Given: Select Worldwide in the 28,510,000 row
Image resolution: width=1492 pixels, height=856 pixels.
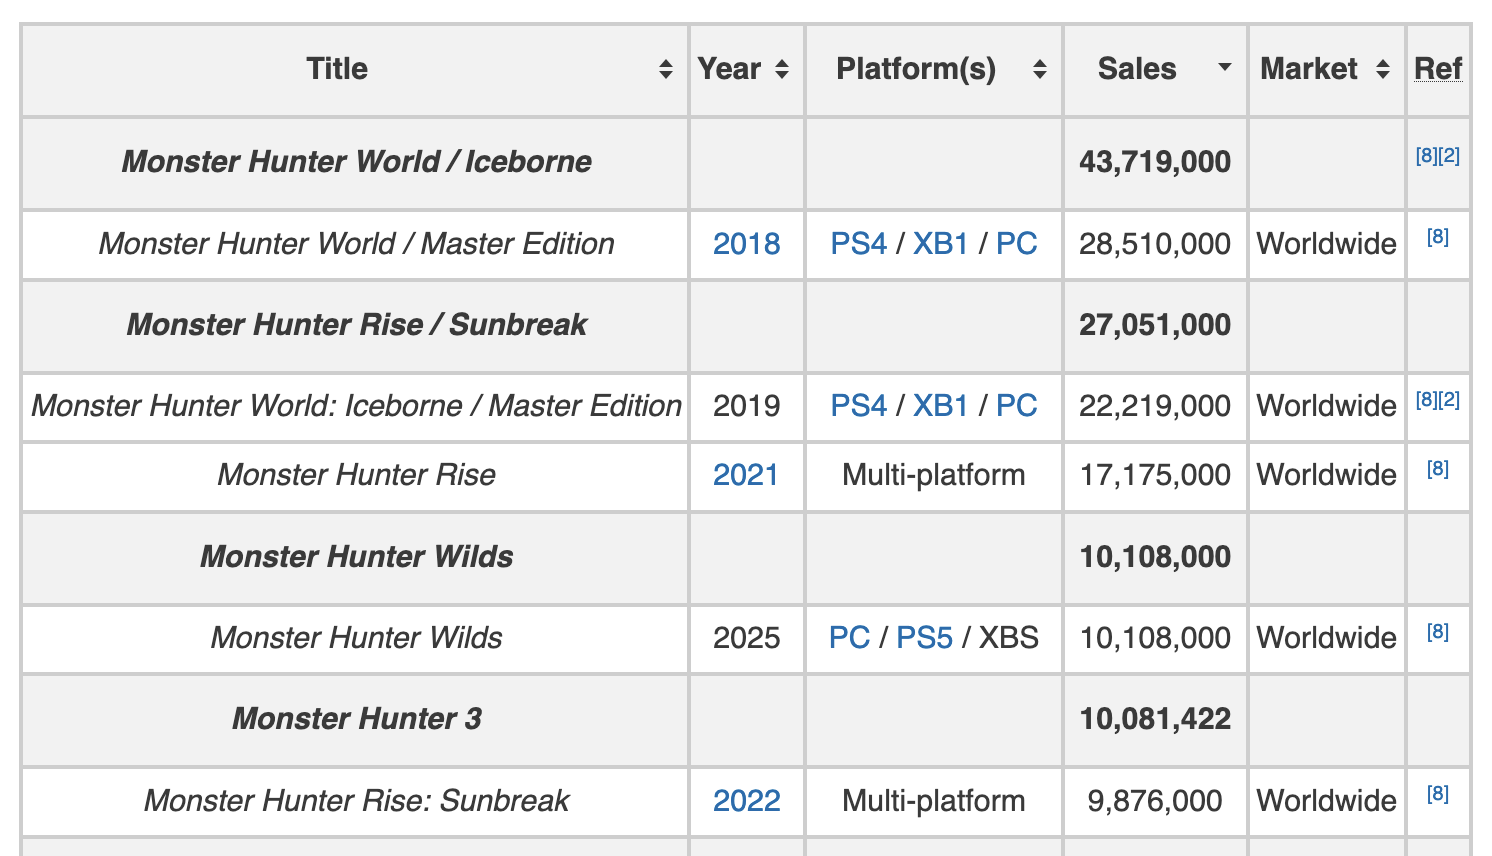Looking at the screenshot, I should coord(1326,244).
